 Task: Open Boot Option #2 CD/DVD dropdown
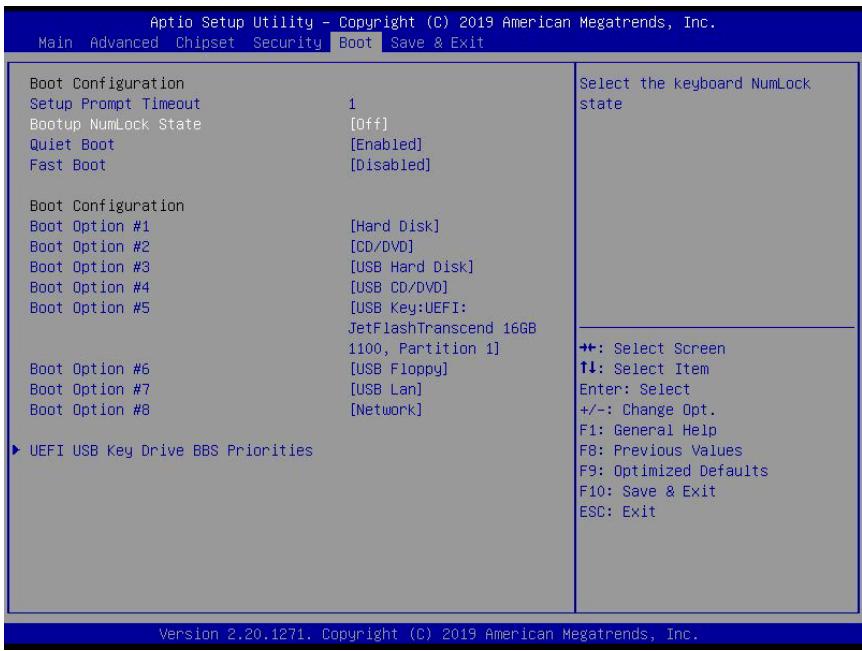[382, 246]
